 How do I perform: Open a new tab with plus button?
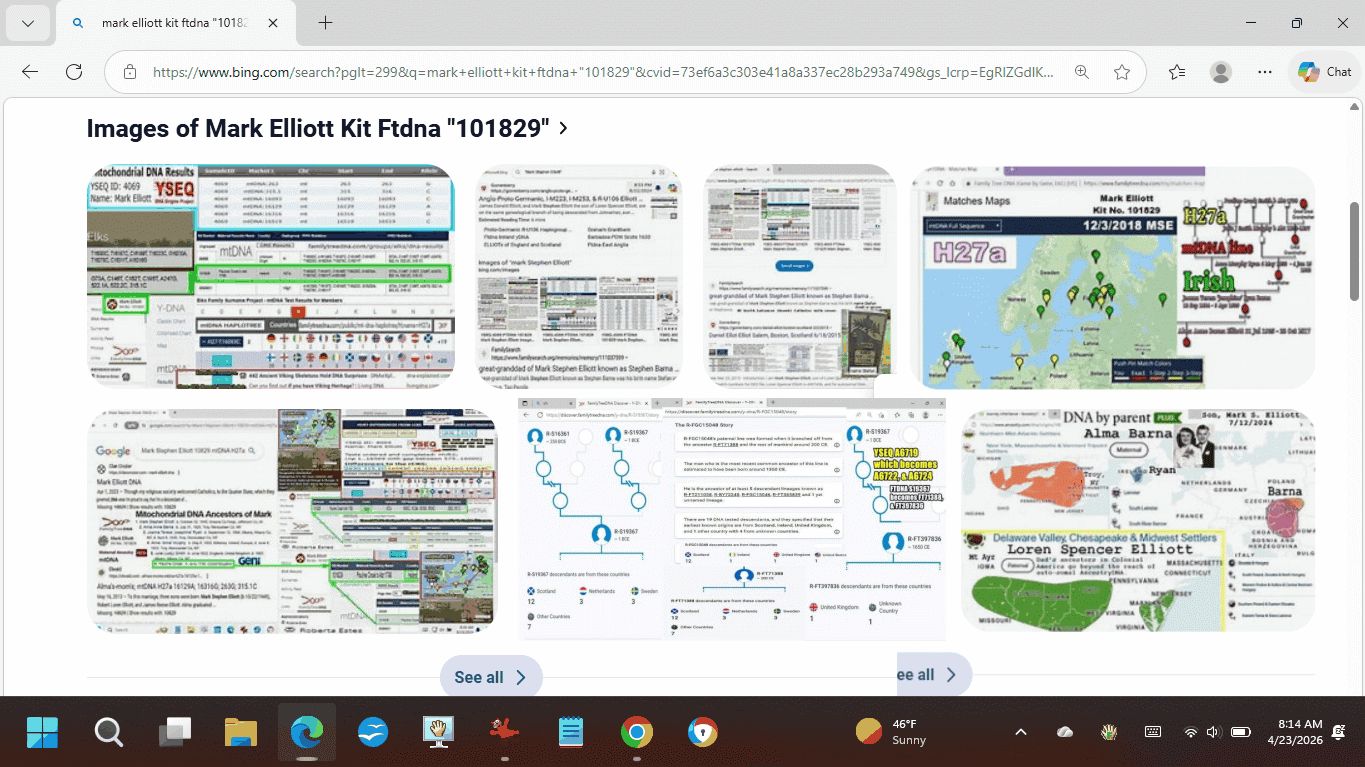pyautogui.click(x=325, y=23)
